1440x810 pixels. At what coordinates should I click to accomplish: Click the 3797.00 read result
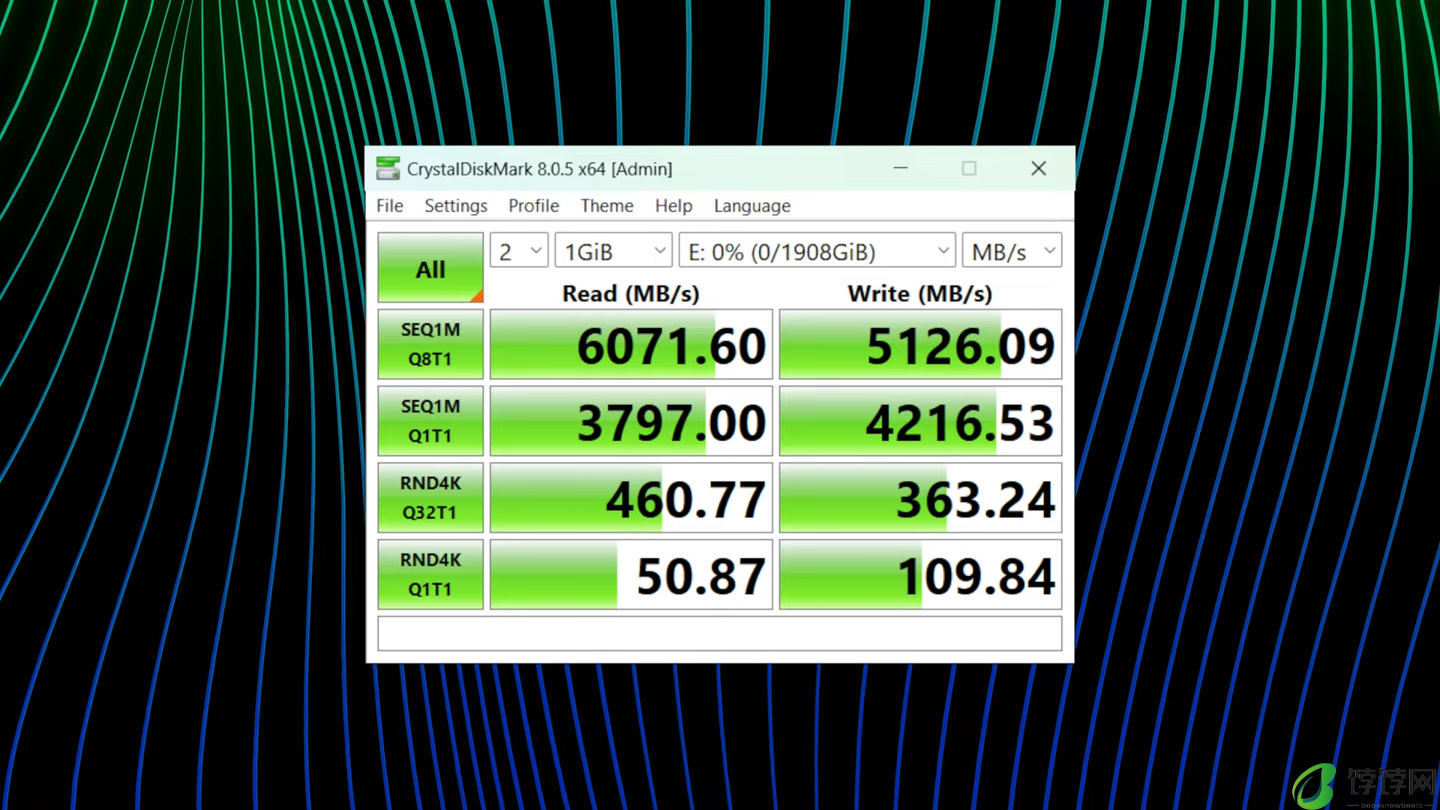(631, 422)
